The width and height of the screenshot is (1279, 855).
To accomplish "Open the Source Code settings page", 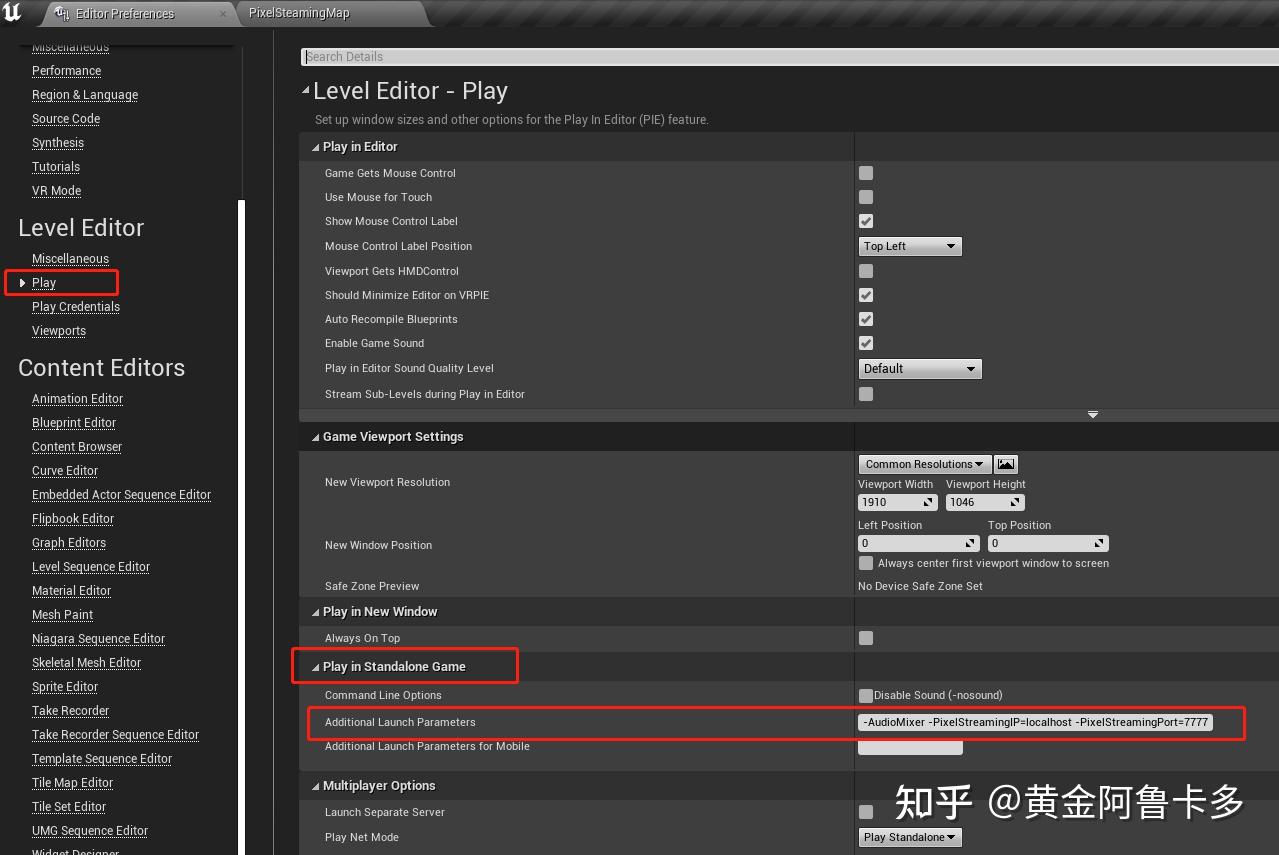I will [65, 118].
